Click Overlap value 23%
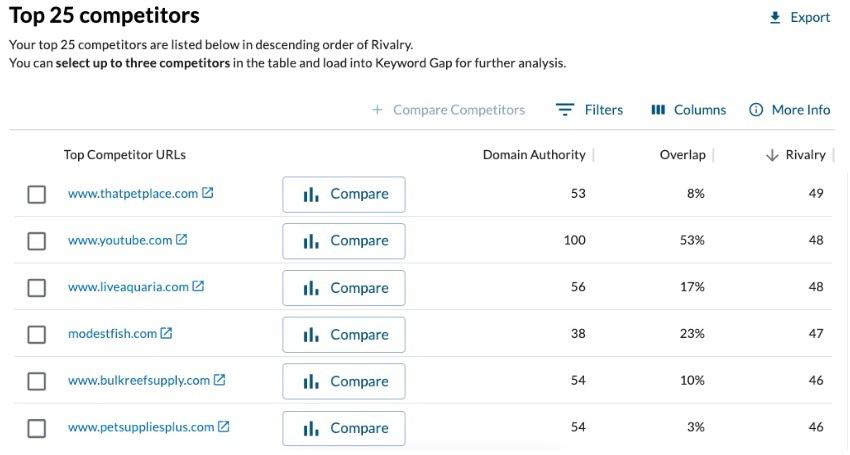The image size is (850, 455). click(692, 334)
